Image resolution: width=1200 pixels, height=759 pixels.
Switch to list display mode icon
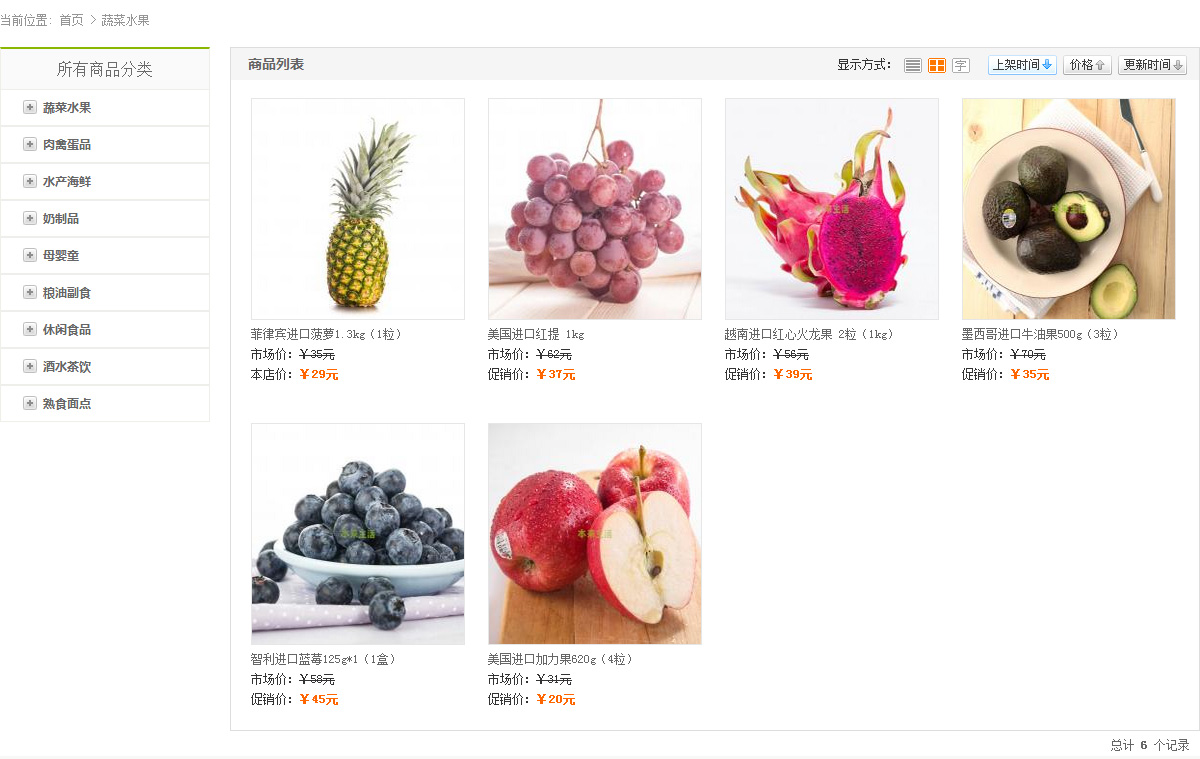[x=912, y=65]
